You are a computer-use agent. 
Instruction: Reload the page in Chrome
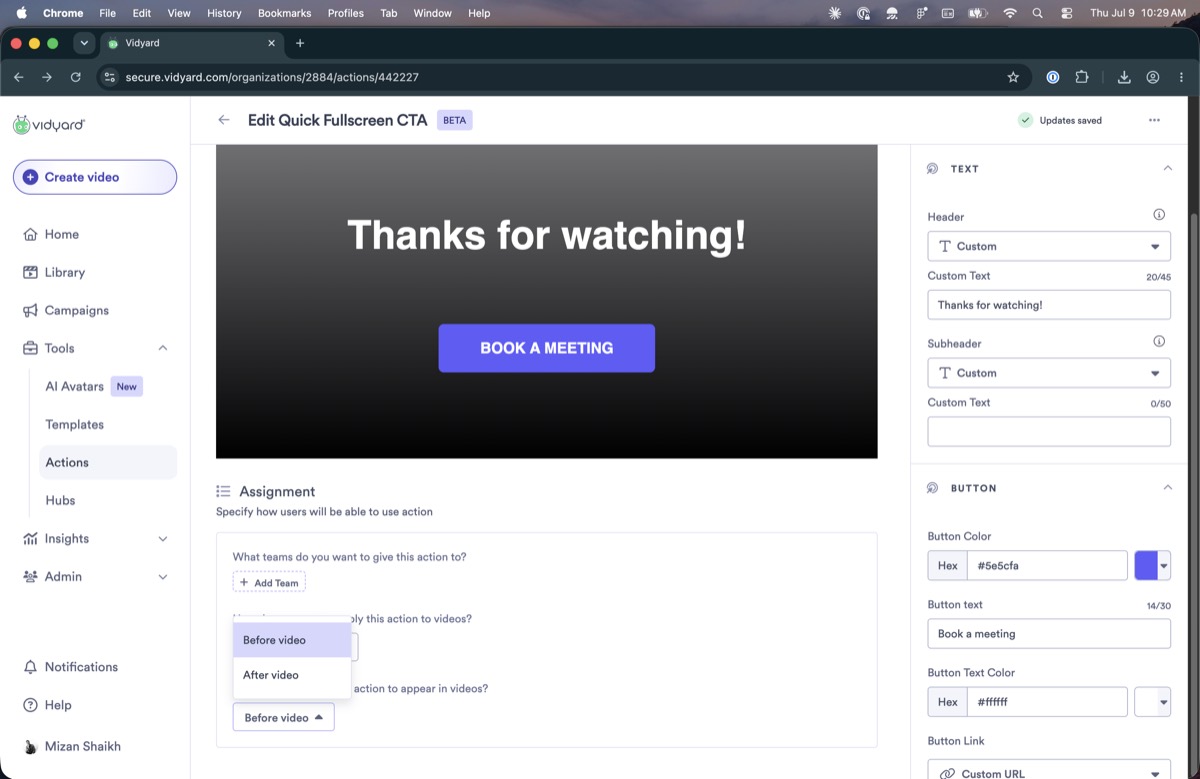click(x=76, y=77)
